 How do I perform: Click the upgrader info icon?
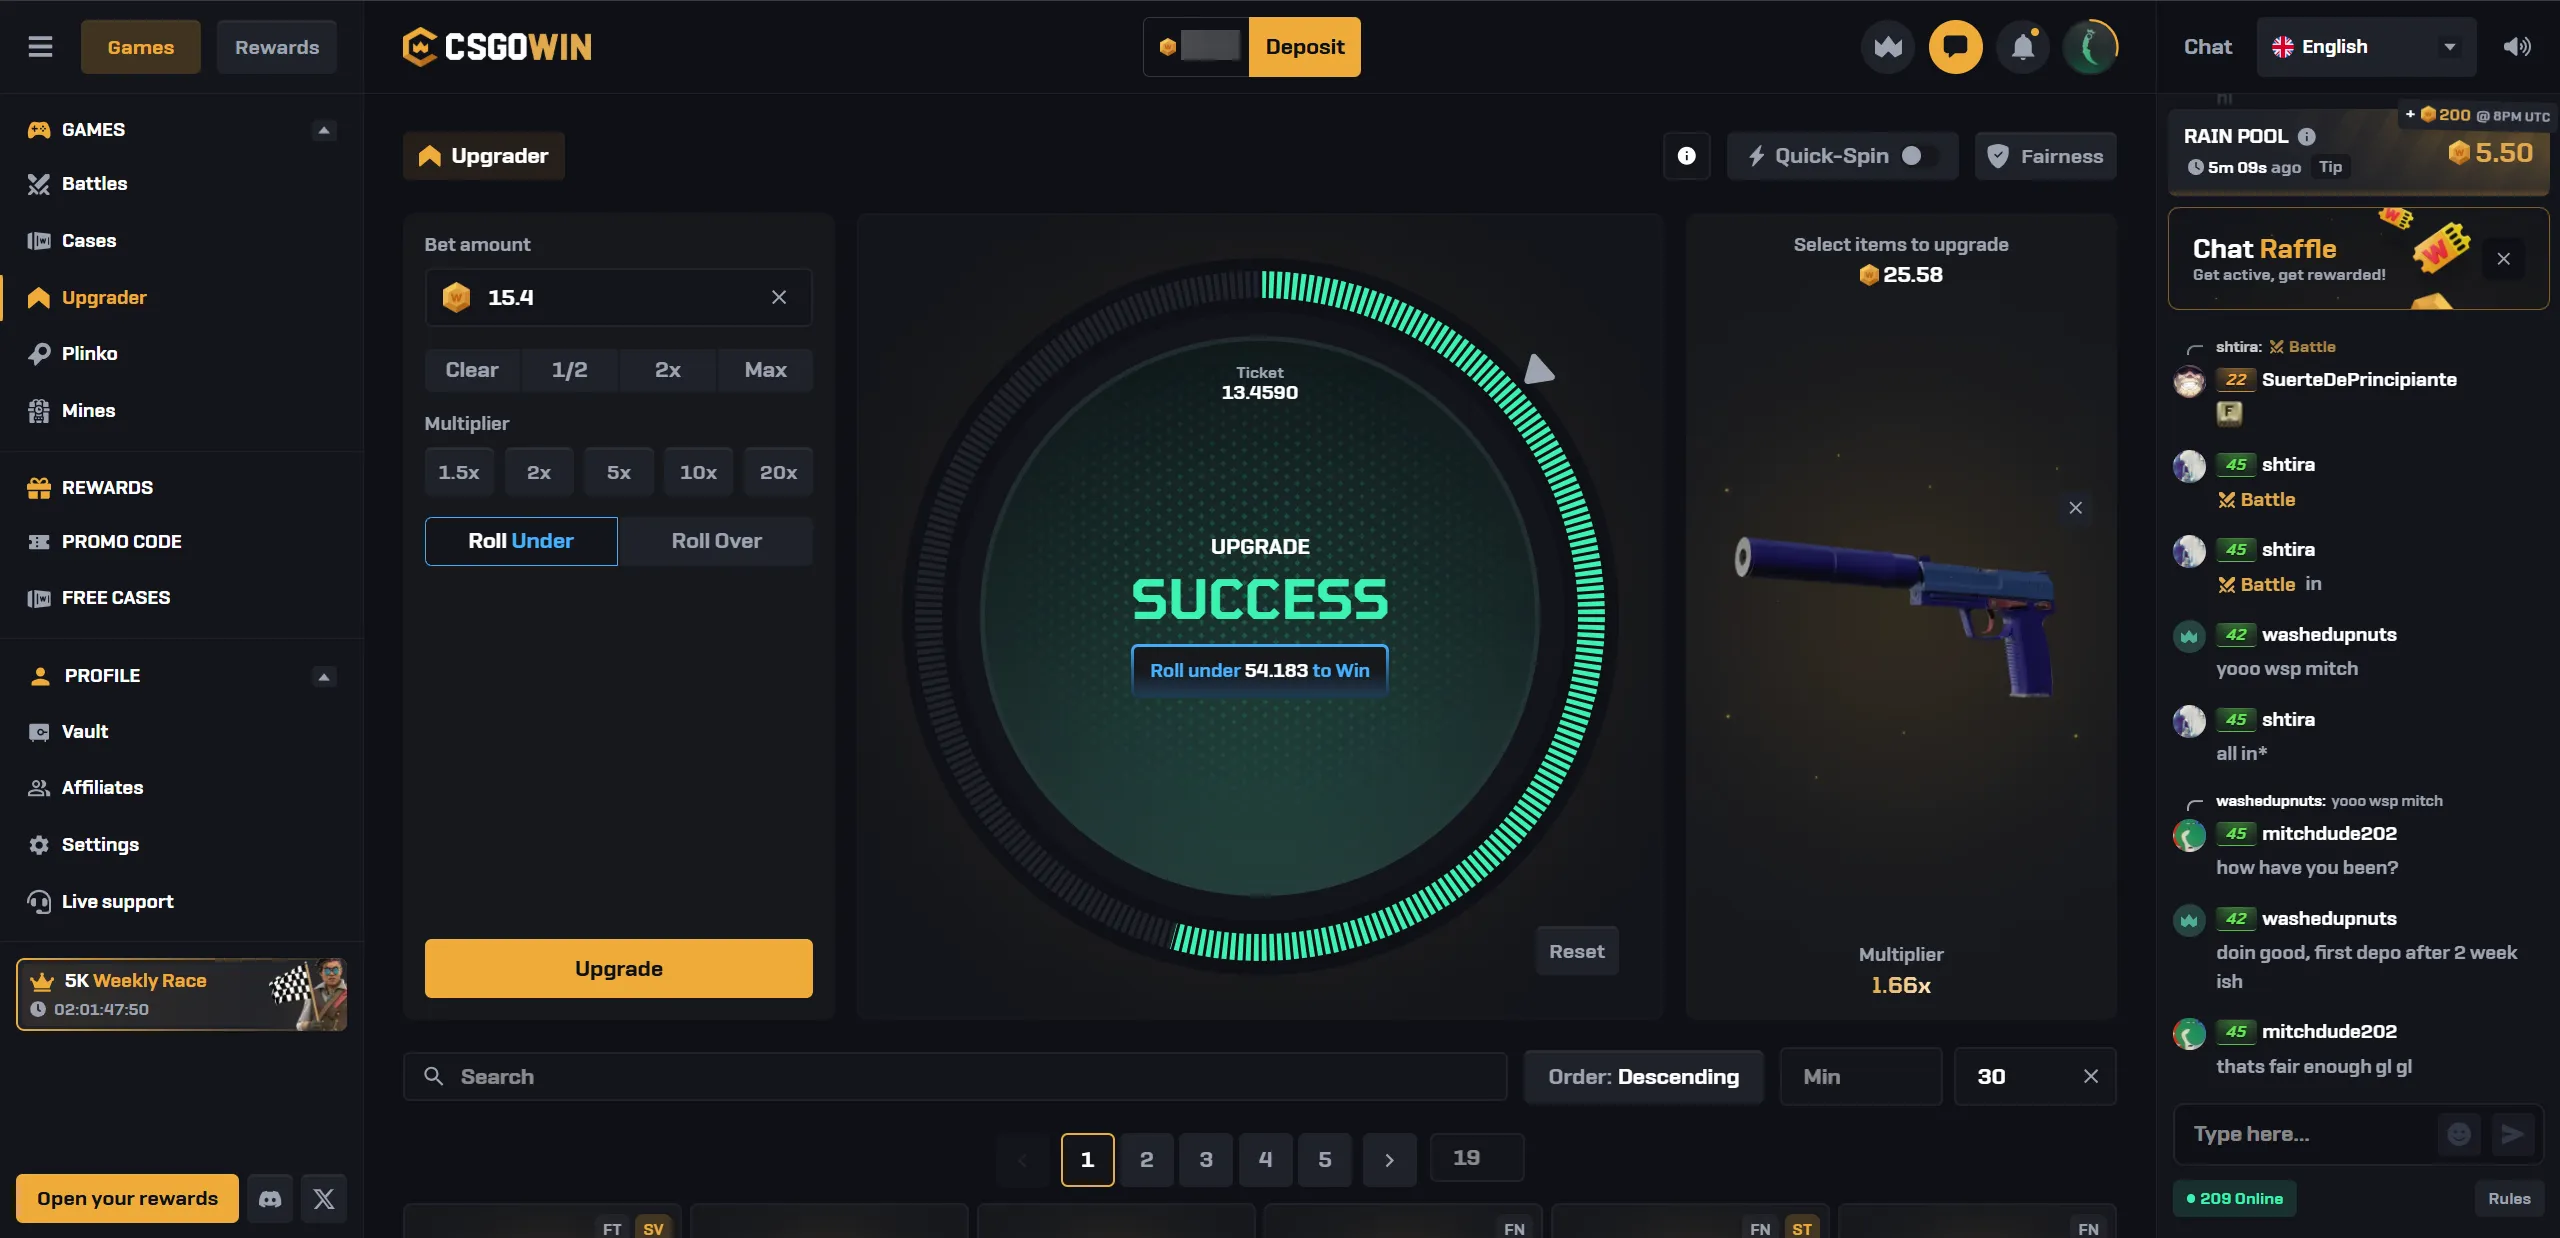coord(1687,156)
